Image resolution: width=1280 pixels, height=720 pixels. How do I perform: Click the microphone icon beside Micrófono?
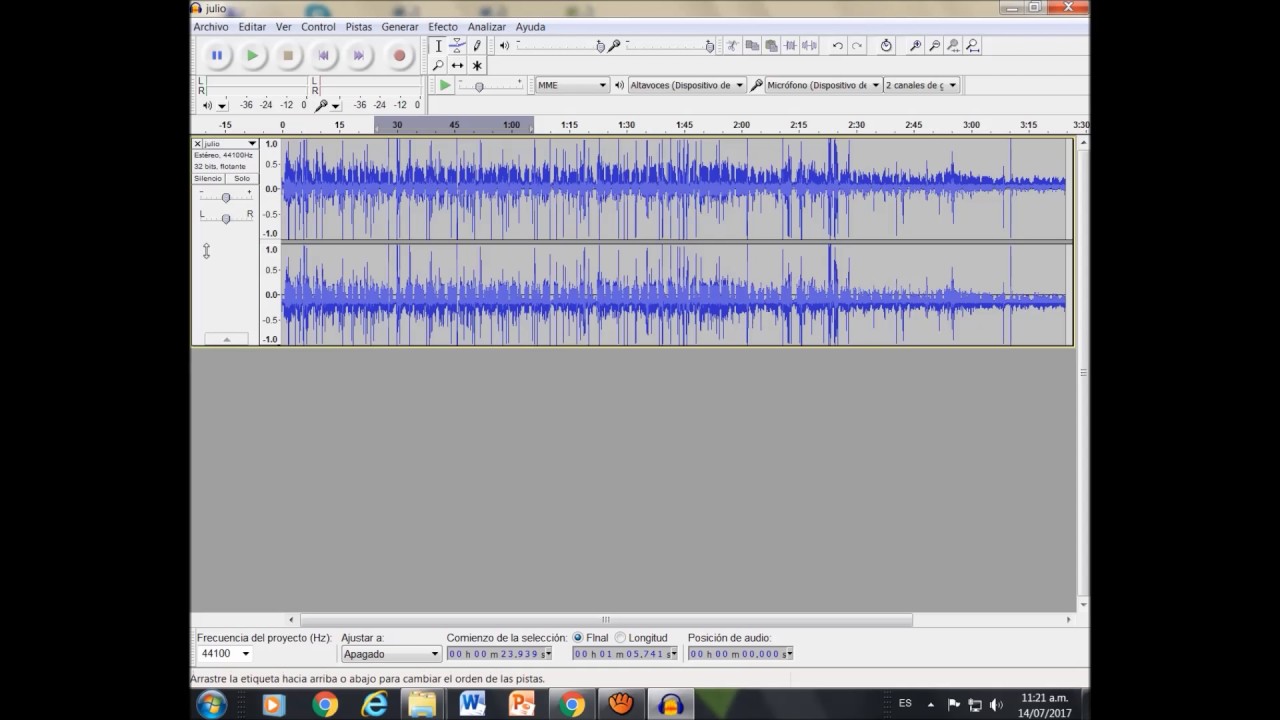pyautogui.click(x=756, y=86)
